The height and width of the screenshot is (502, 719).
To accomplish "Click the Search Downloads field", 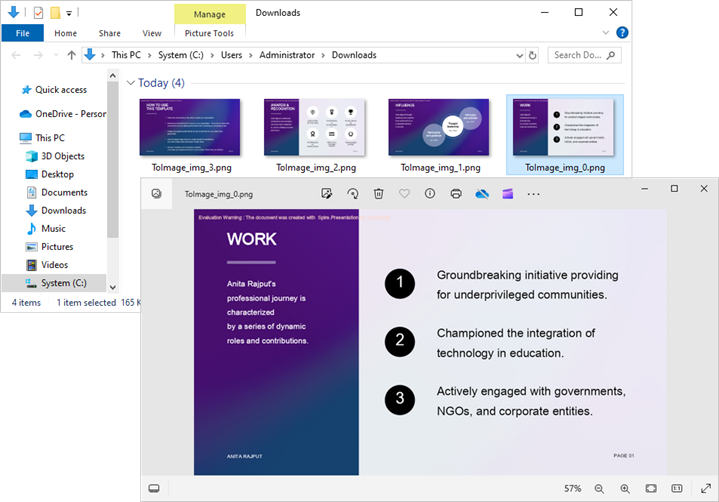I will tap(585, 55).
